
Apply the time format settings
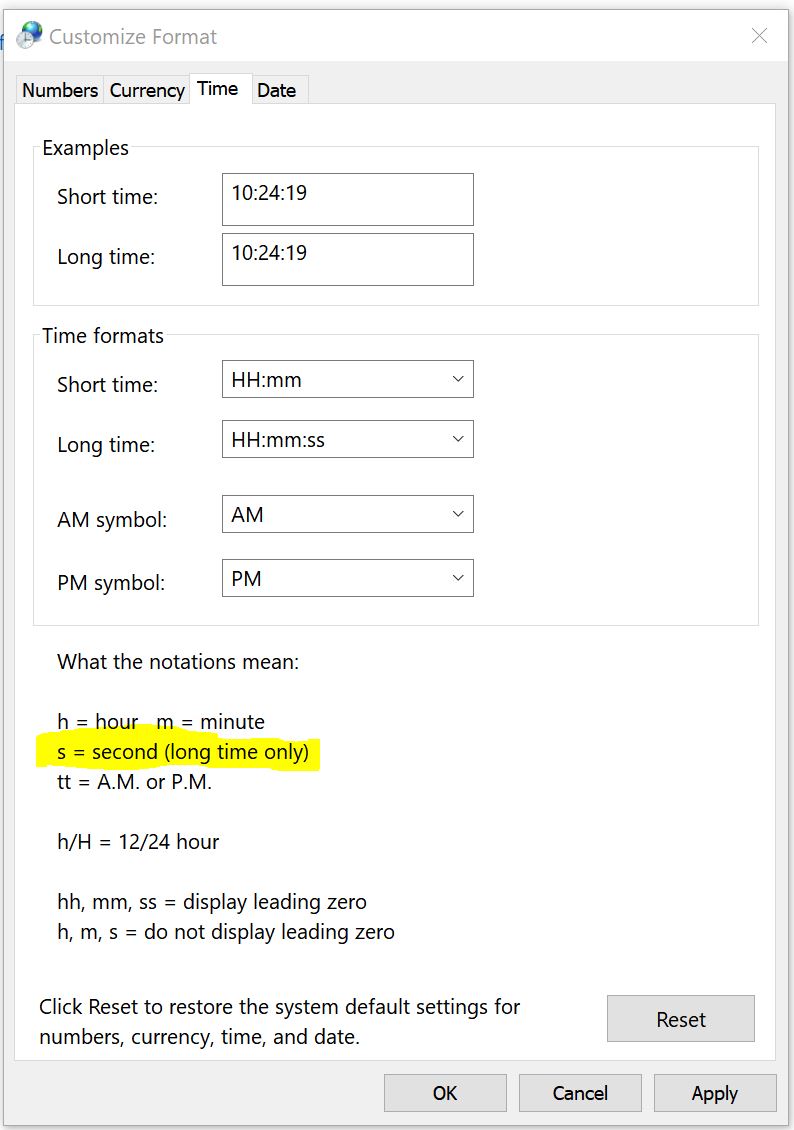(715, 1093)
